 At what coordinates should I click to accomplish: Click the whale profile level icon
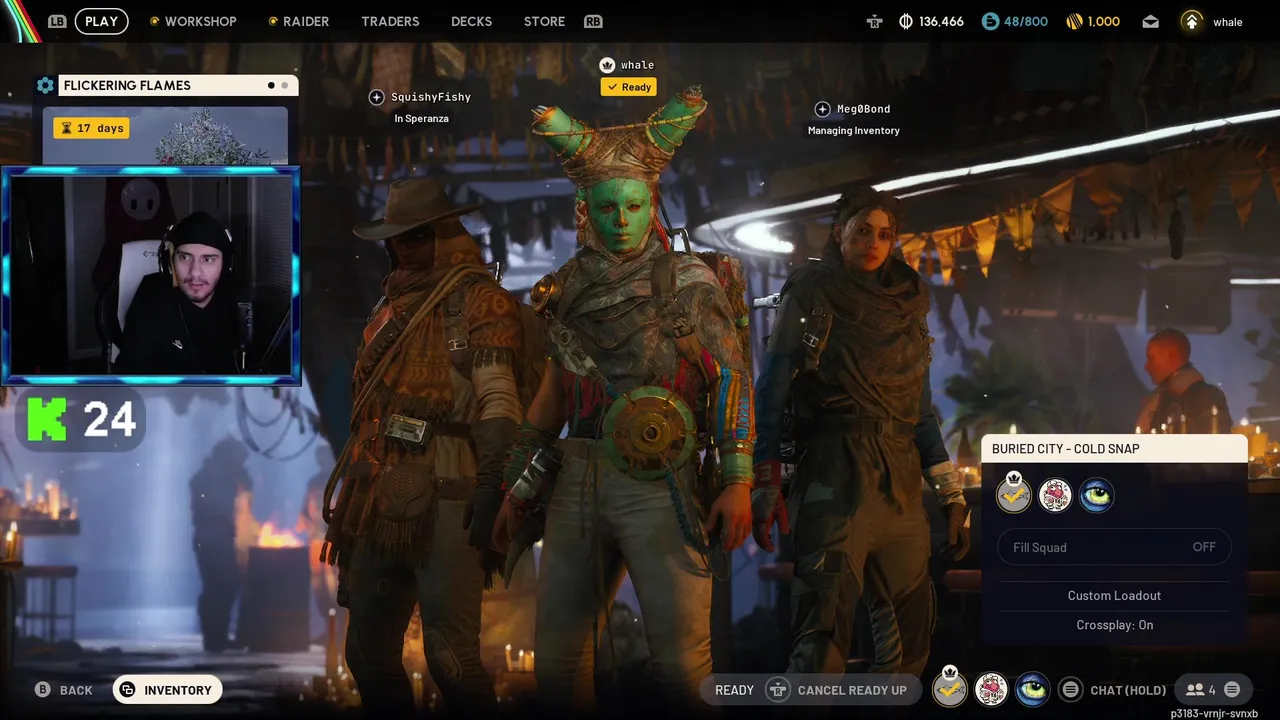[x=1192, y=21]
